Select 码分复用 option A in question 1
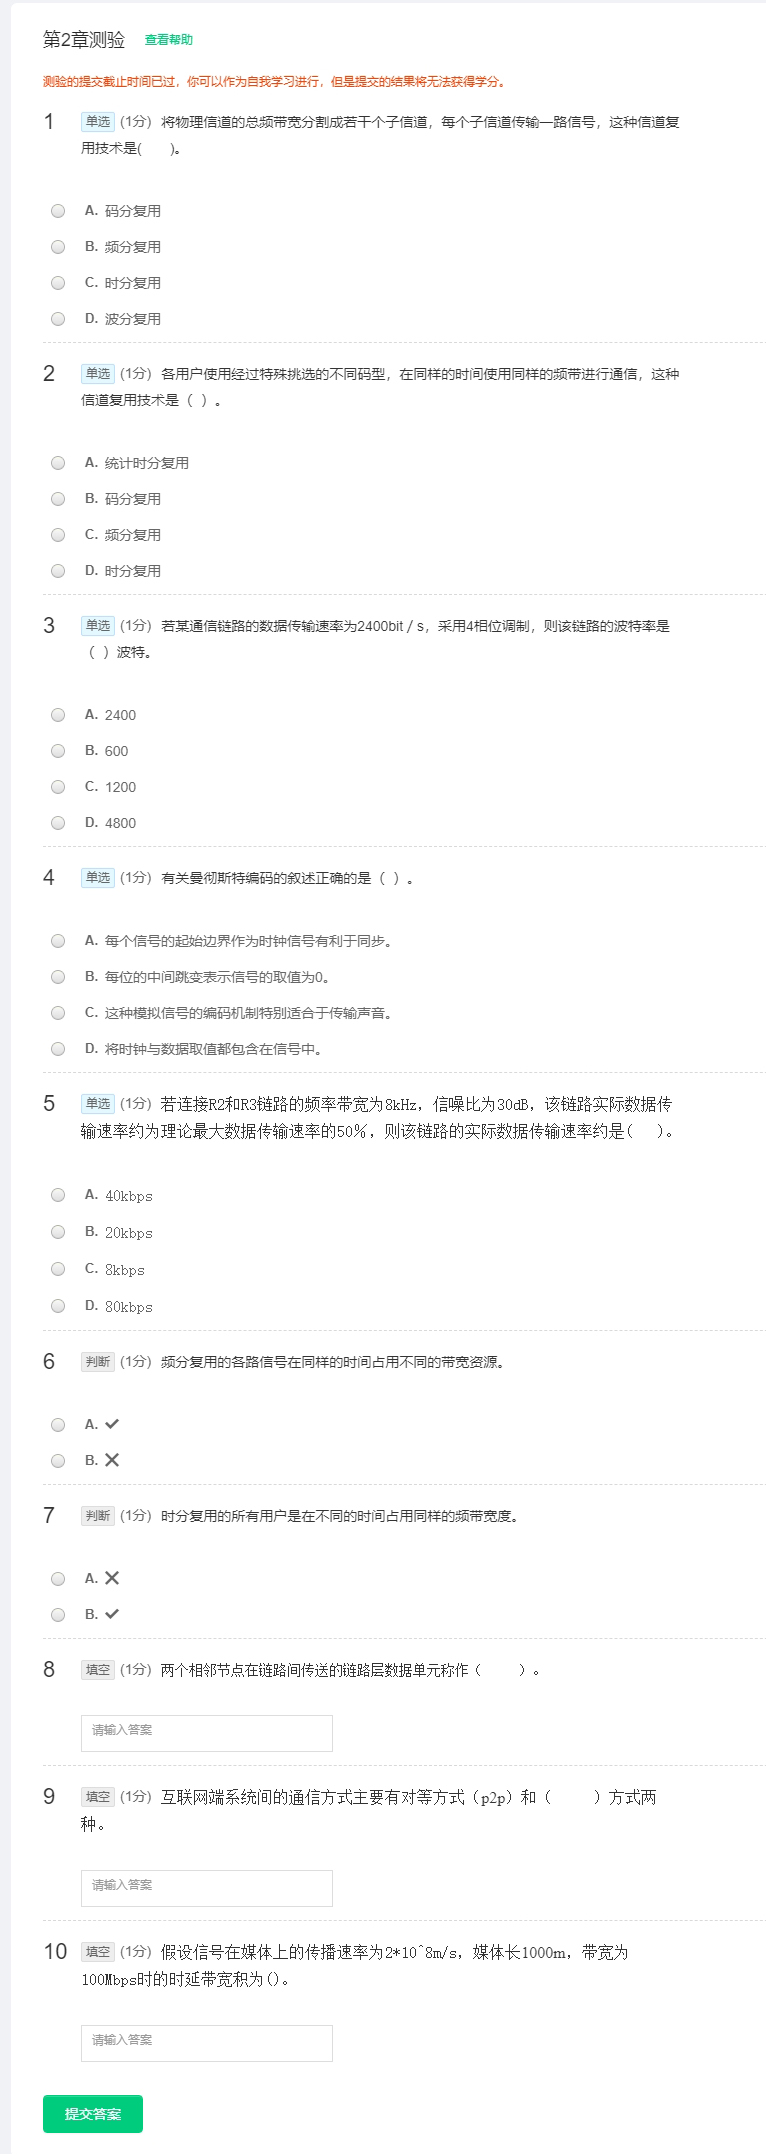 58,211
